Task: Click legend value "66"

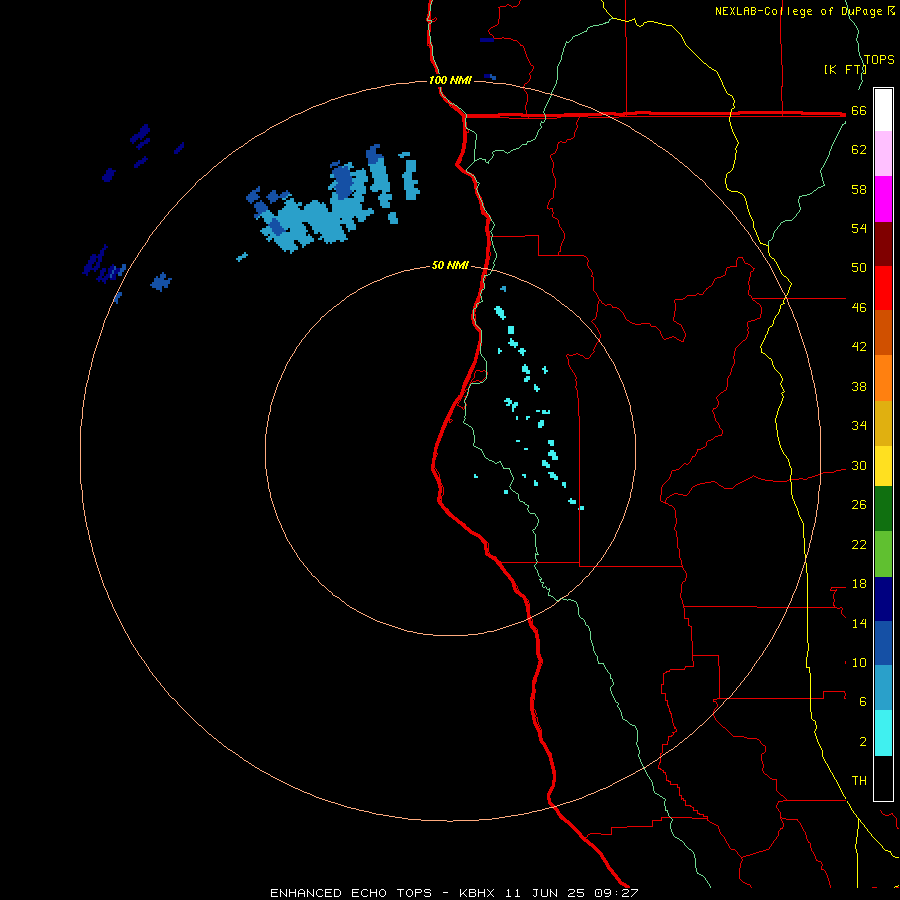Action: (859, 111)
